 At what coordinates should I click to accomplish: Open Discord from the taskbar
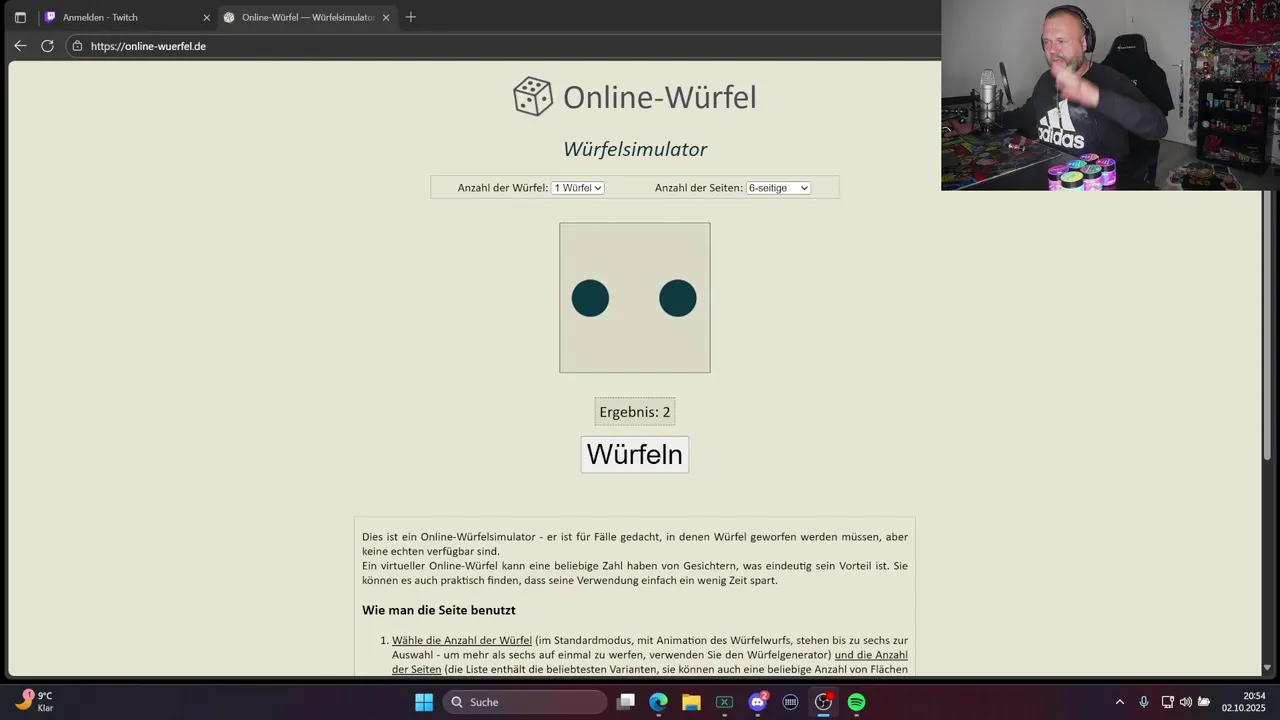coord(758,702)
